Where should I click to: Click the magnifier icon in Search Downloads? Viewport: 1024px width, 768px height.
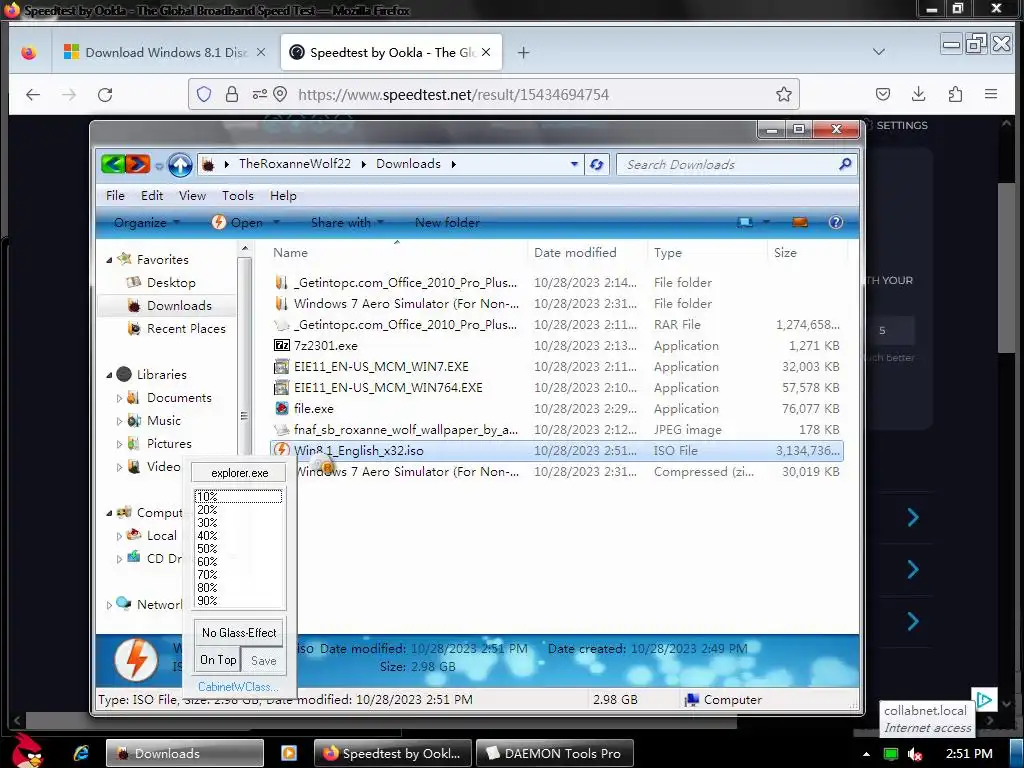(845, 164)
